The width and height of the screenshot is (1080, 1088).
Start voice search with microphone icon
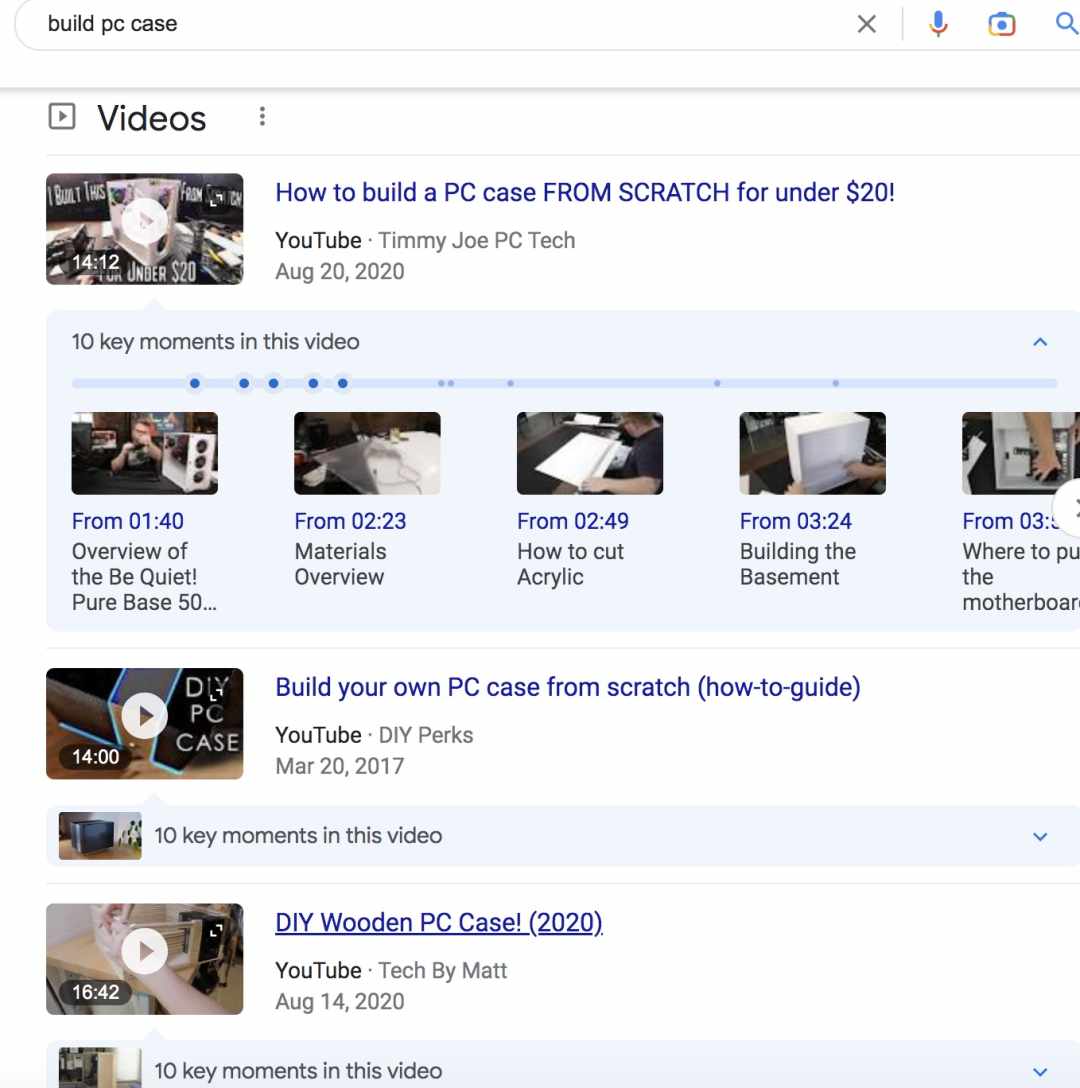click(938, 24)
